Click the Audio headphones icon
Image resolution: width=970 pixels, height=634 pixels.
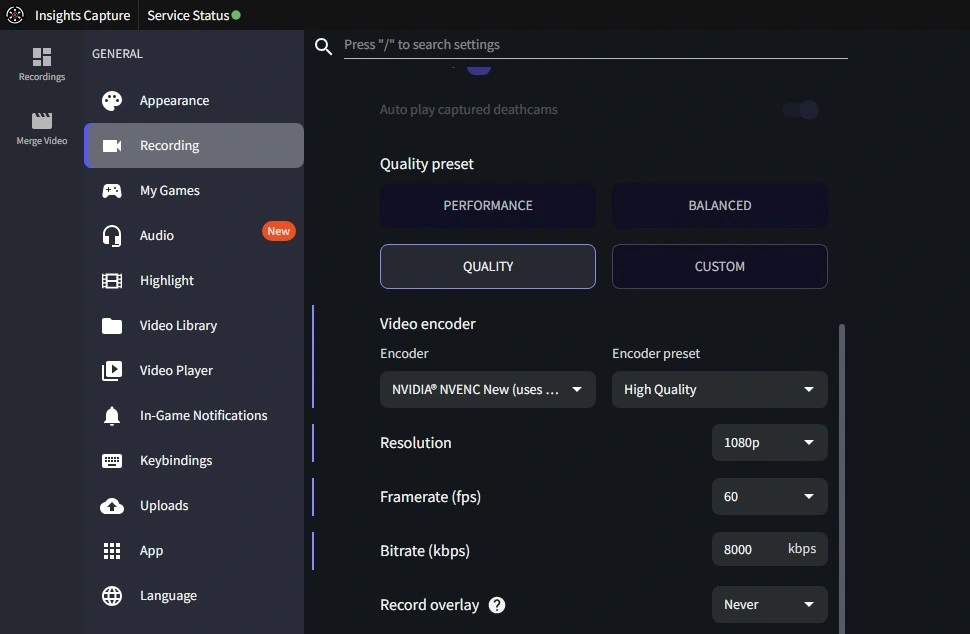point(112,235)
